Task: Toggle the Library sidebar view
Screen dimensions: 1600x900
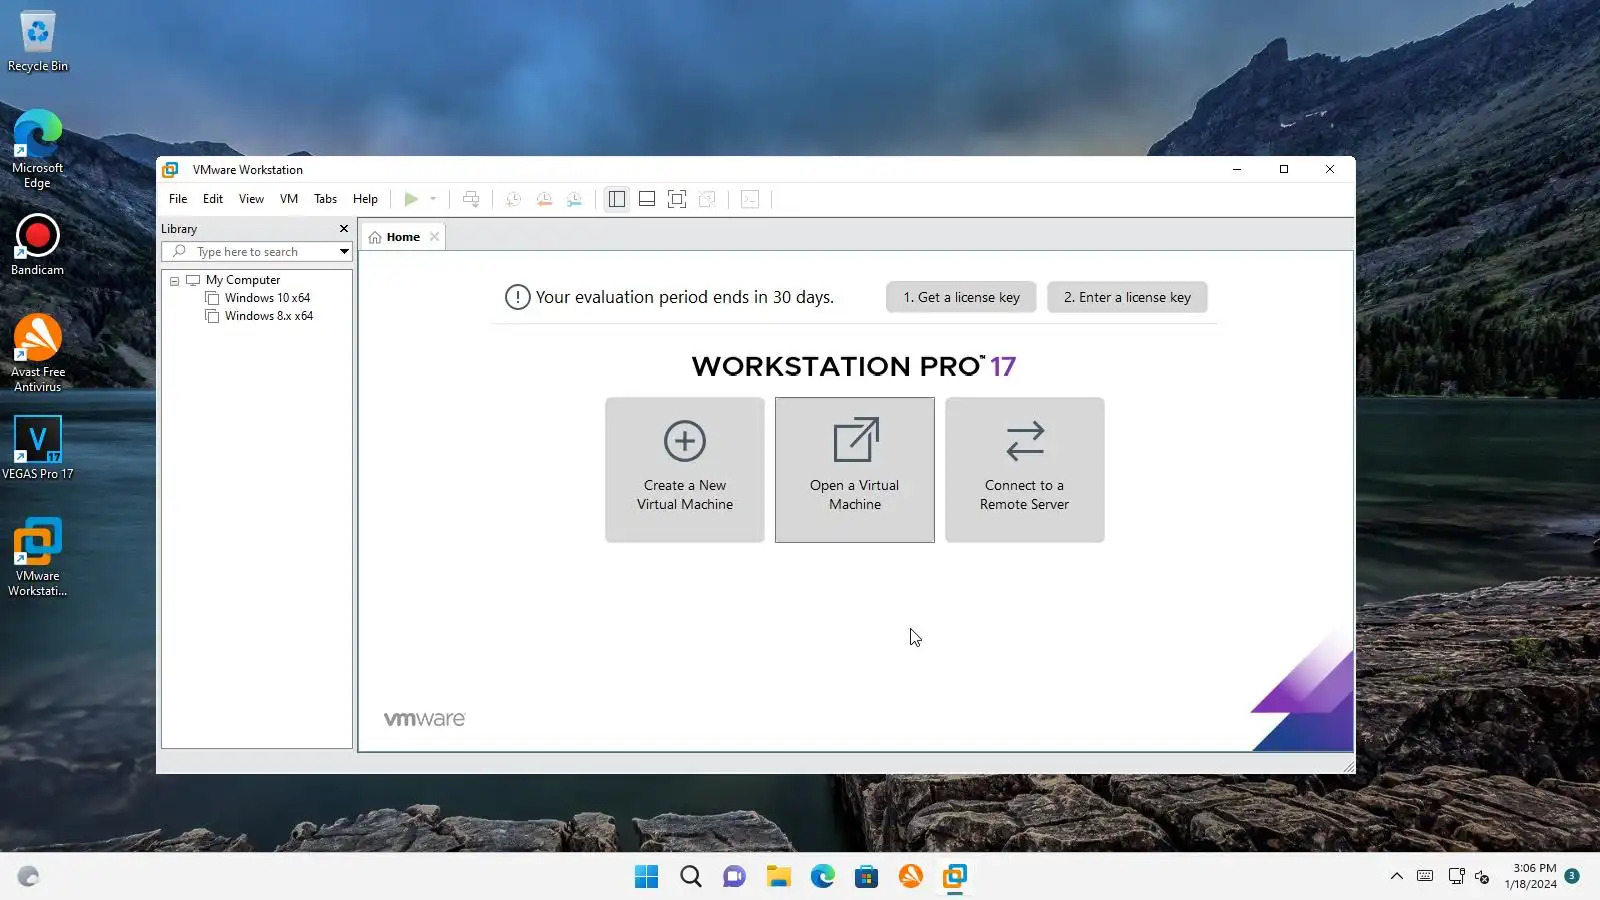Action: pyautogui.click(x=617, y=199)
